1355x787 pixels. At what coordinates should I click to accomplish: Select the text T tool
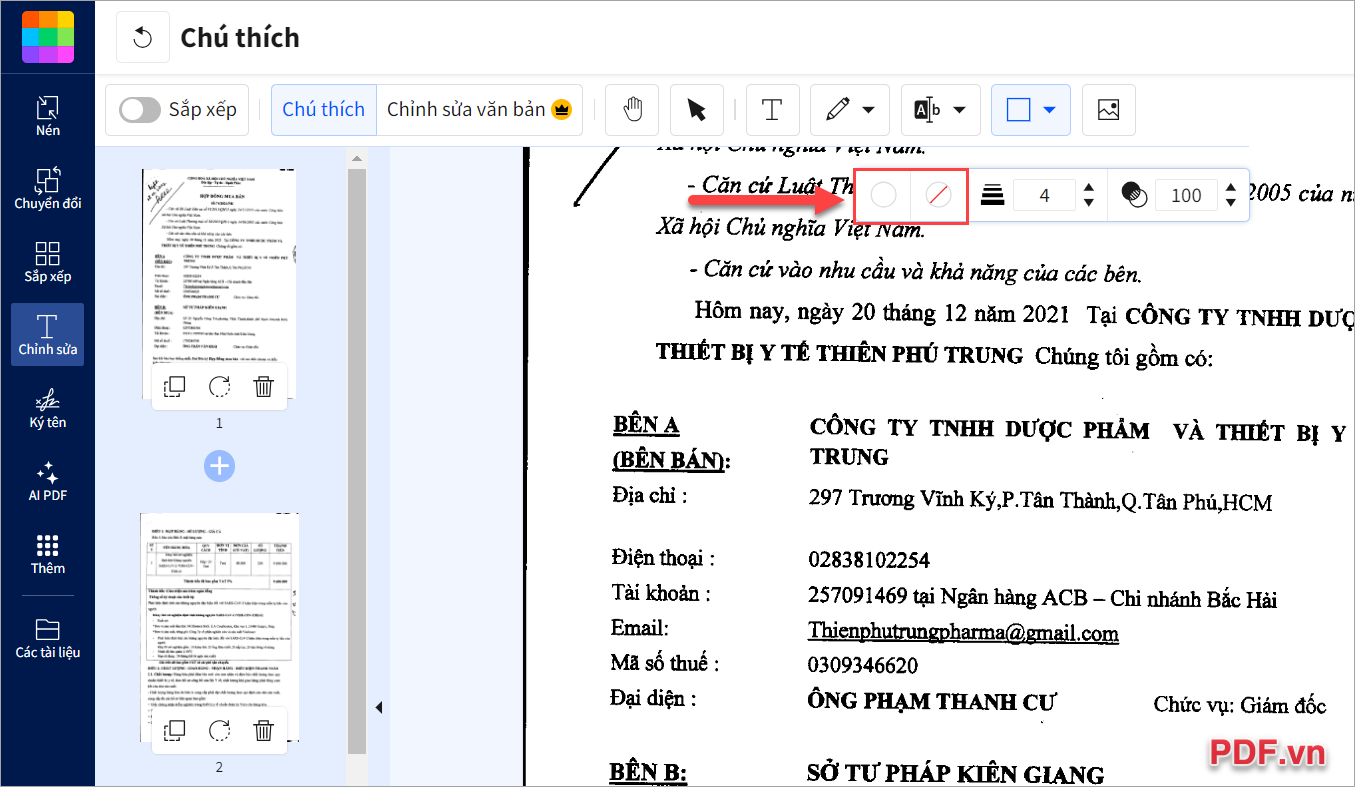(771, 110)
